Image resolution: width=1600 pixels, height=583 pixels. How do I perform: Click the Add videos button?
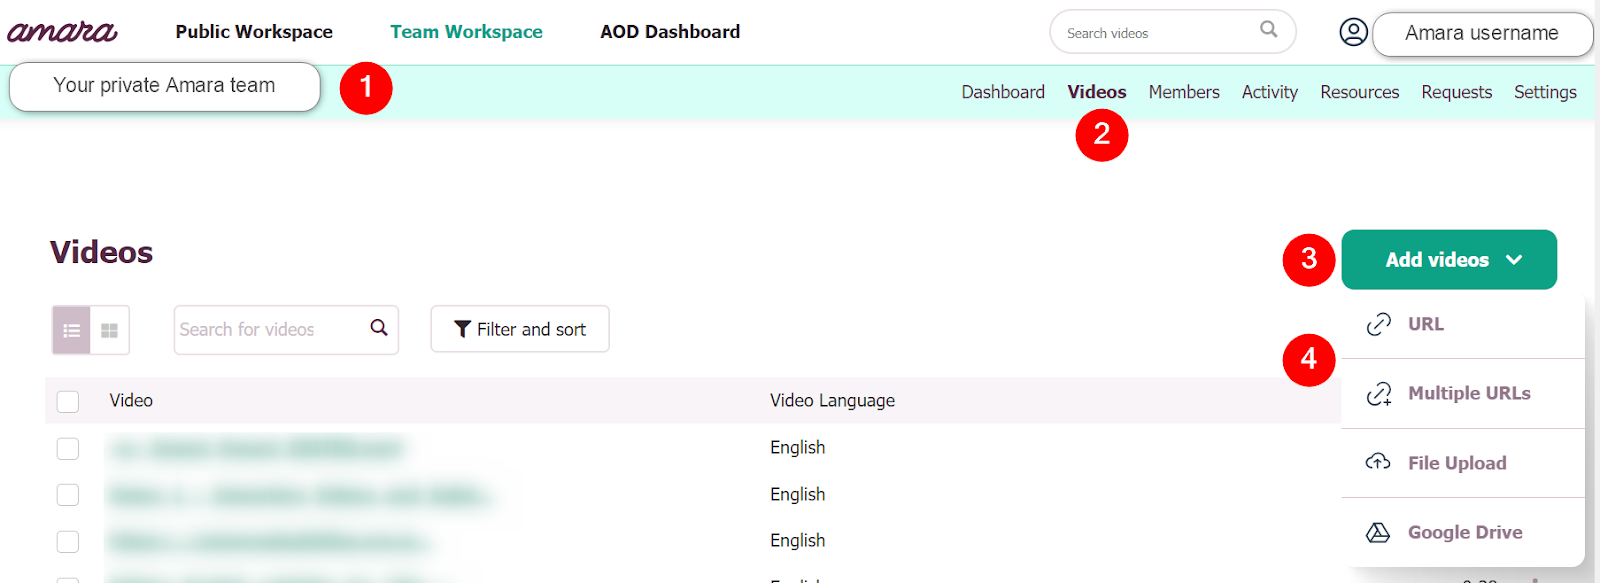(1449, 260)
